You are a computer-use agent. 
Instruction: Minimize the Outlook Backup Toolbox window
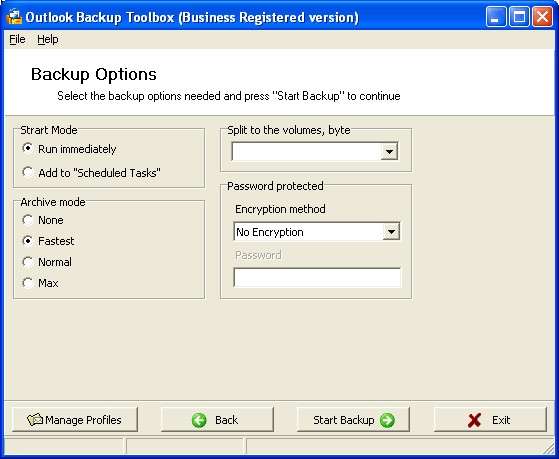click(496, 17)
